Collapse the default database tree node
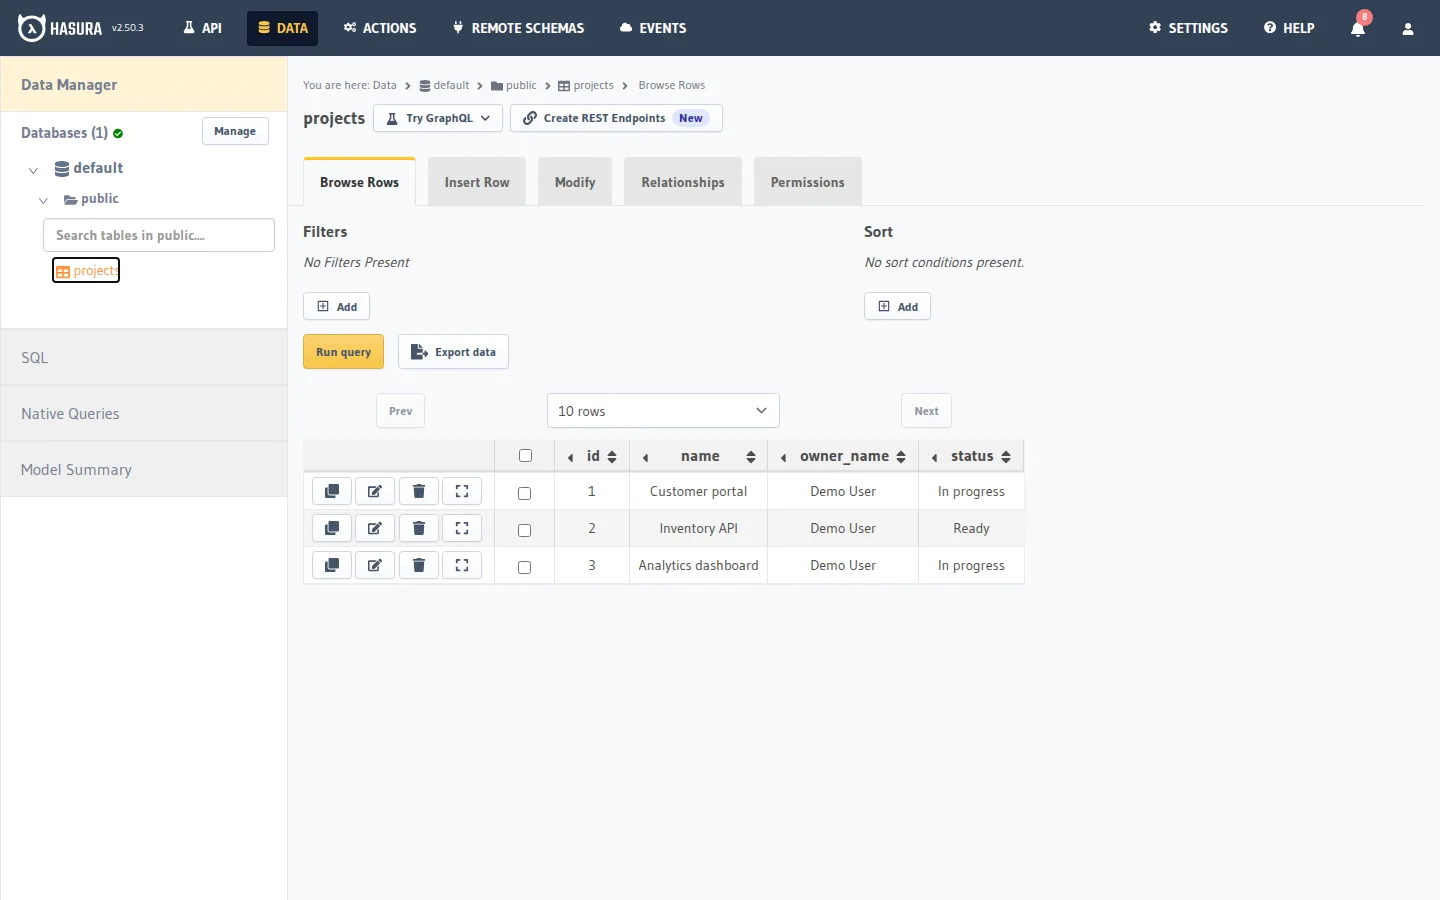1440x900 pixels. [x=33, y=170]
